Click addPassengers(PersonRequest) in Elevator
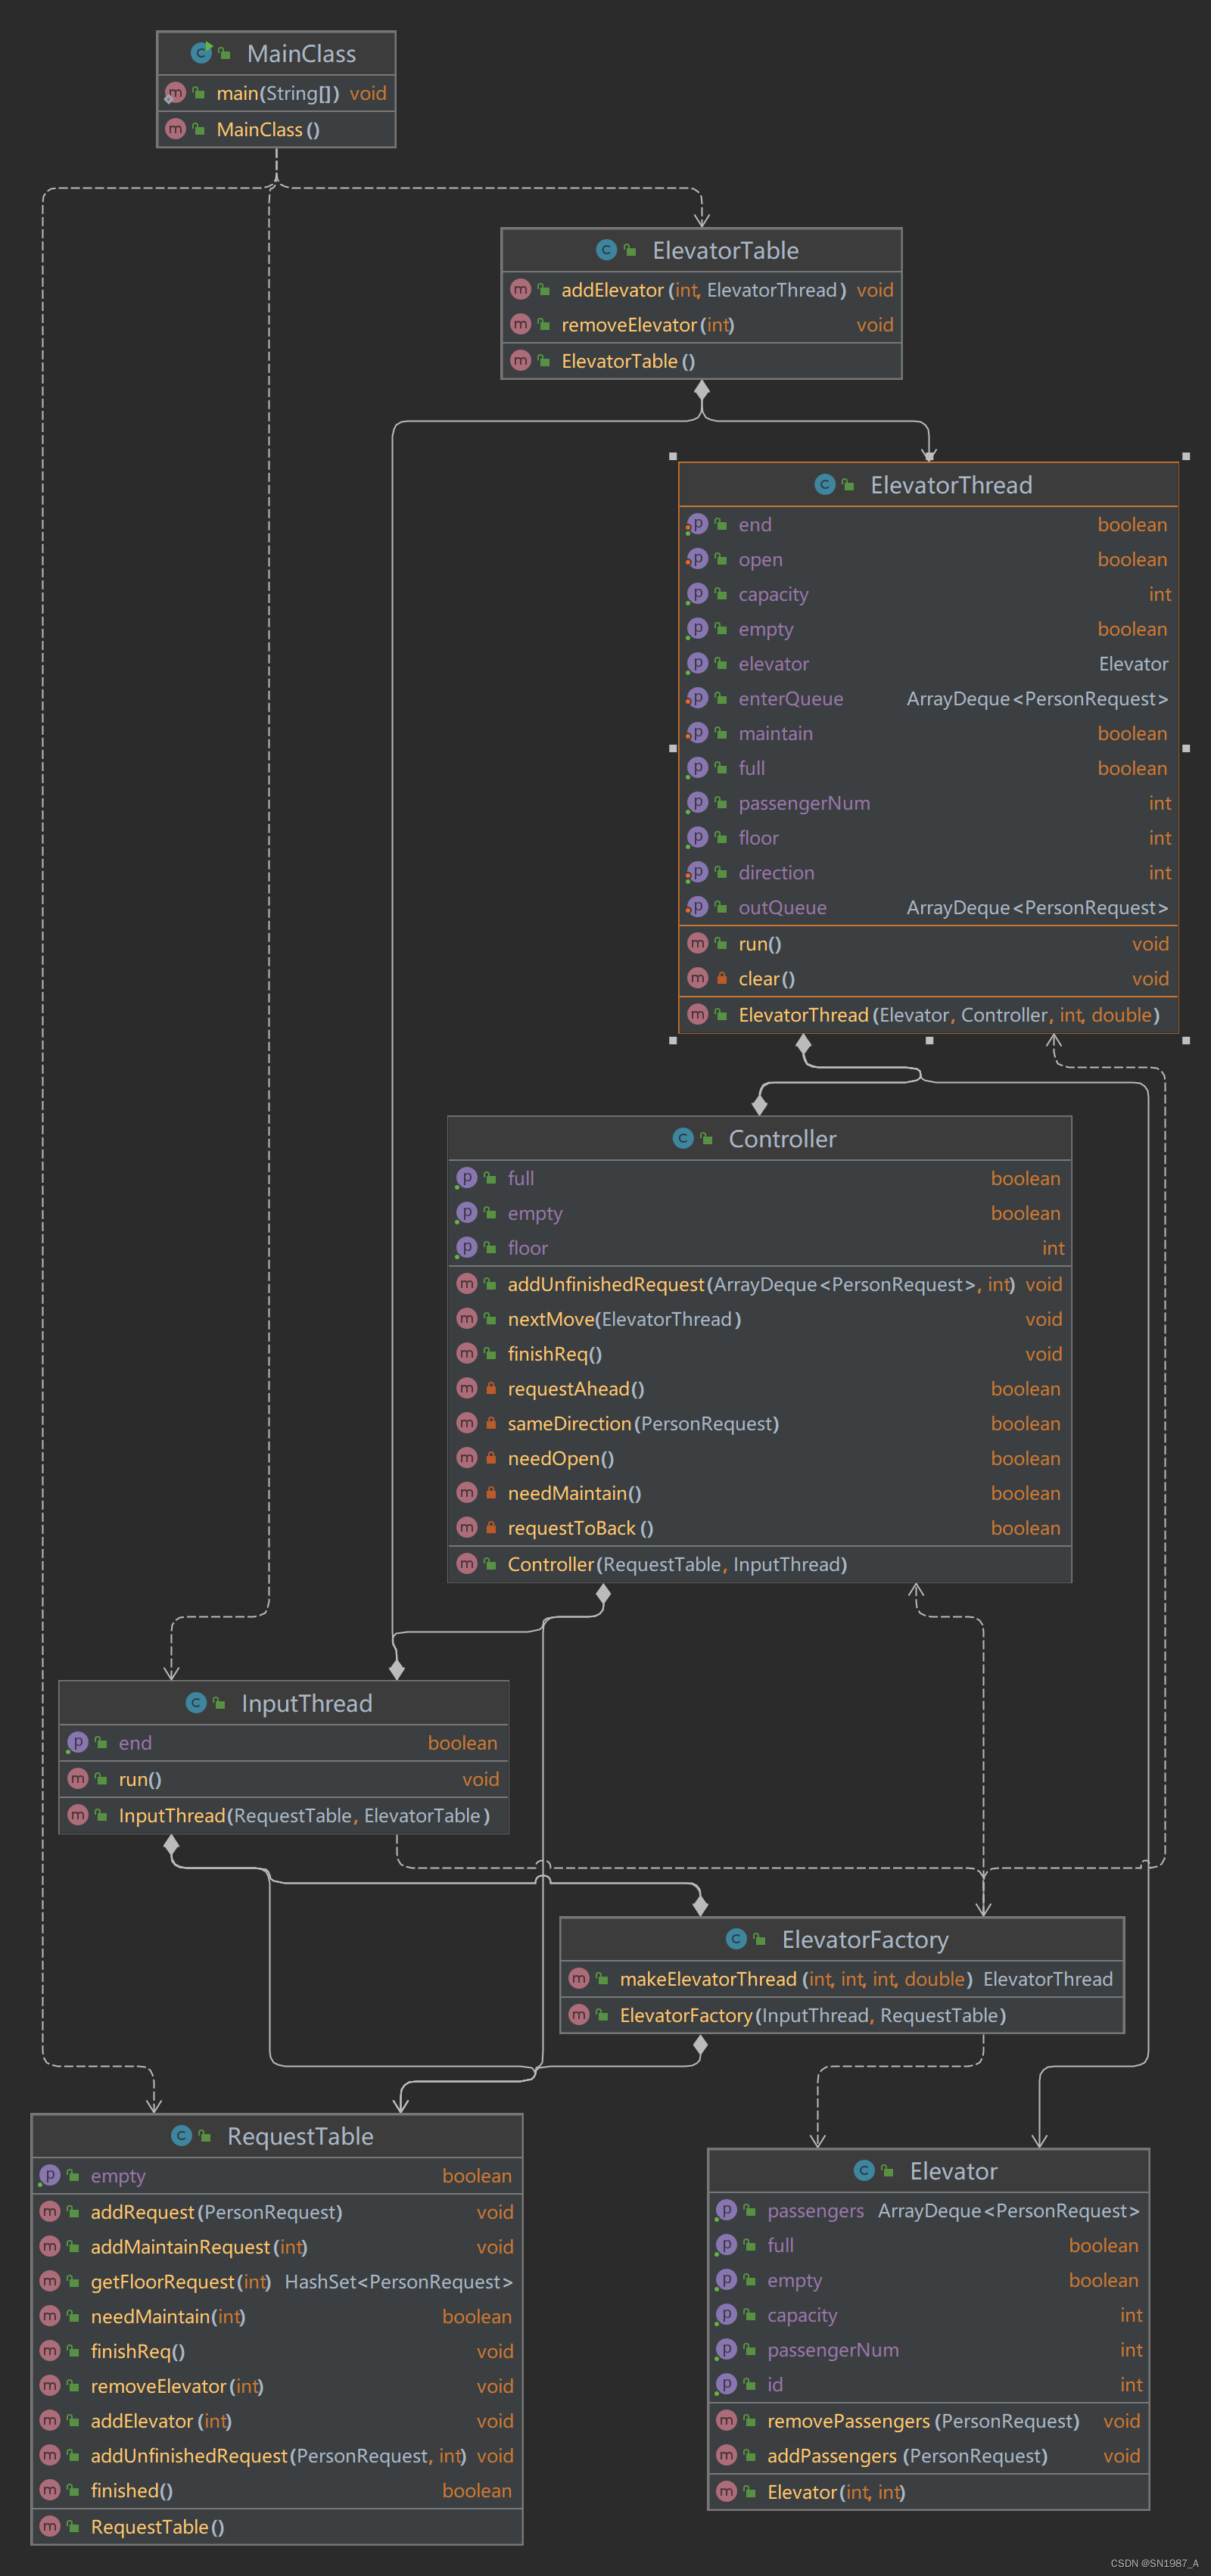Screen dimensions: 1211x2576 tap(928, 2456)
